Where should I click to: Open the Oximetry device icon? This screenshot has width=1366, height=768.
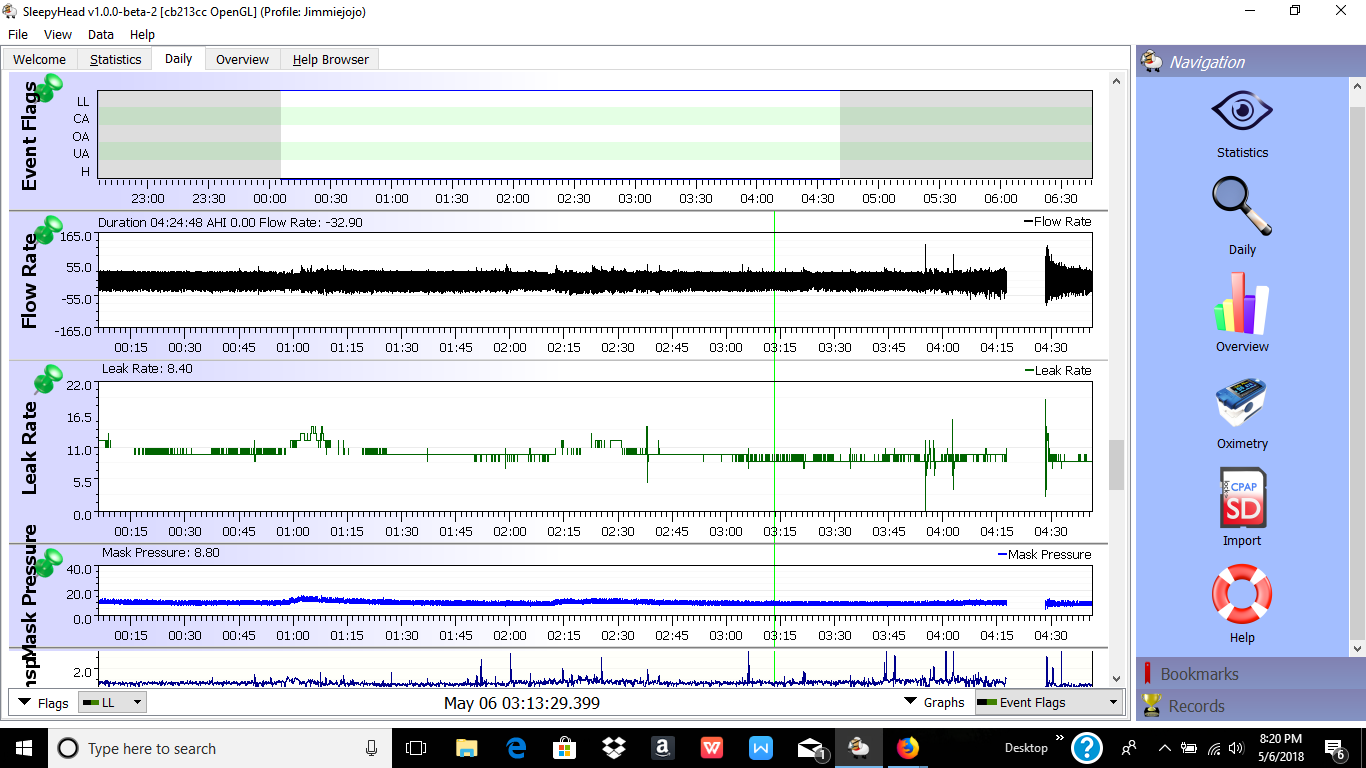1242,402
